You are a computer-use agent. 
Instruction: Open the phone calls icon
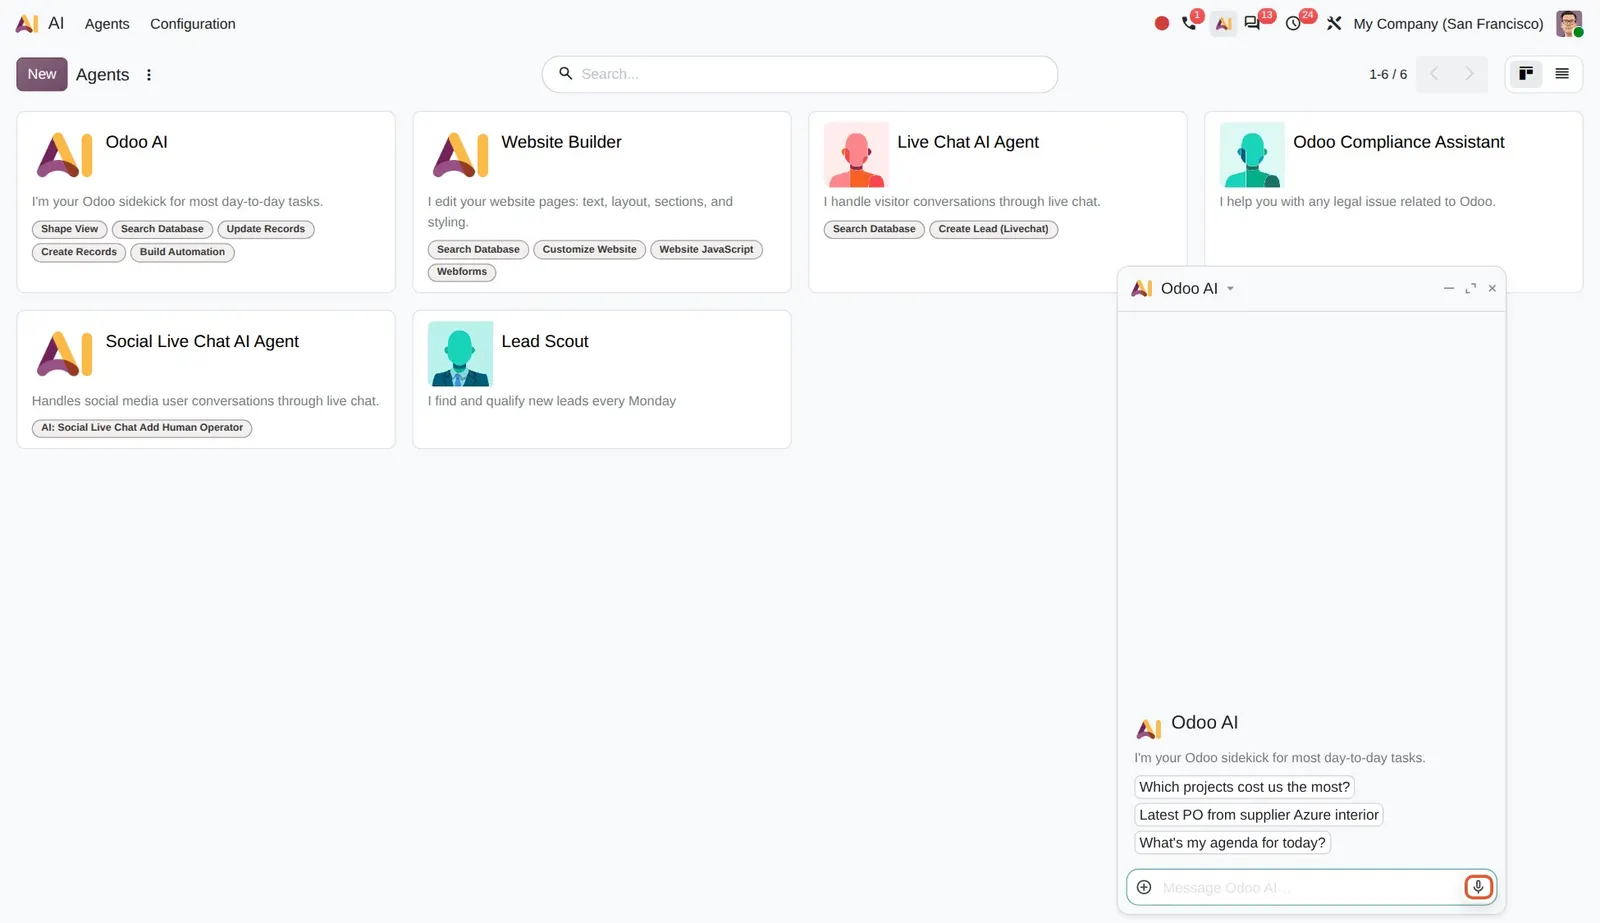[1189, 23]
